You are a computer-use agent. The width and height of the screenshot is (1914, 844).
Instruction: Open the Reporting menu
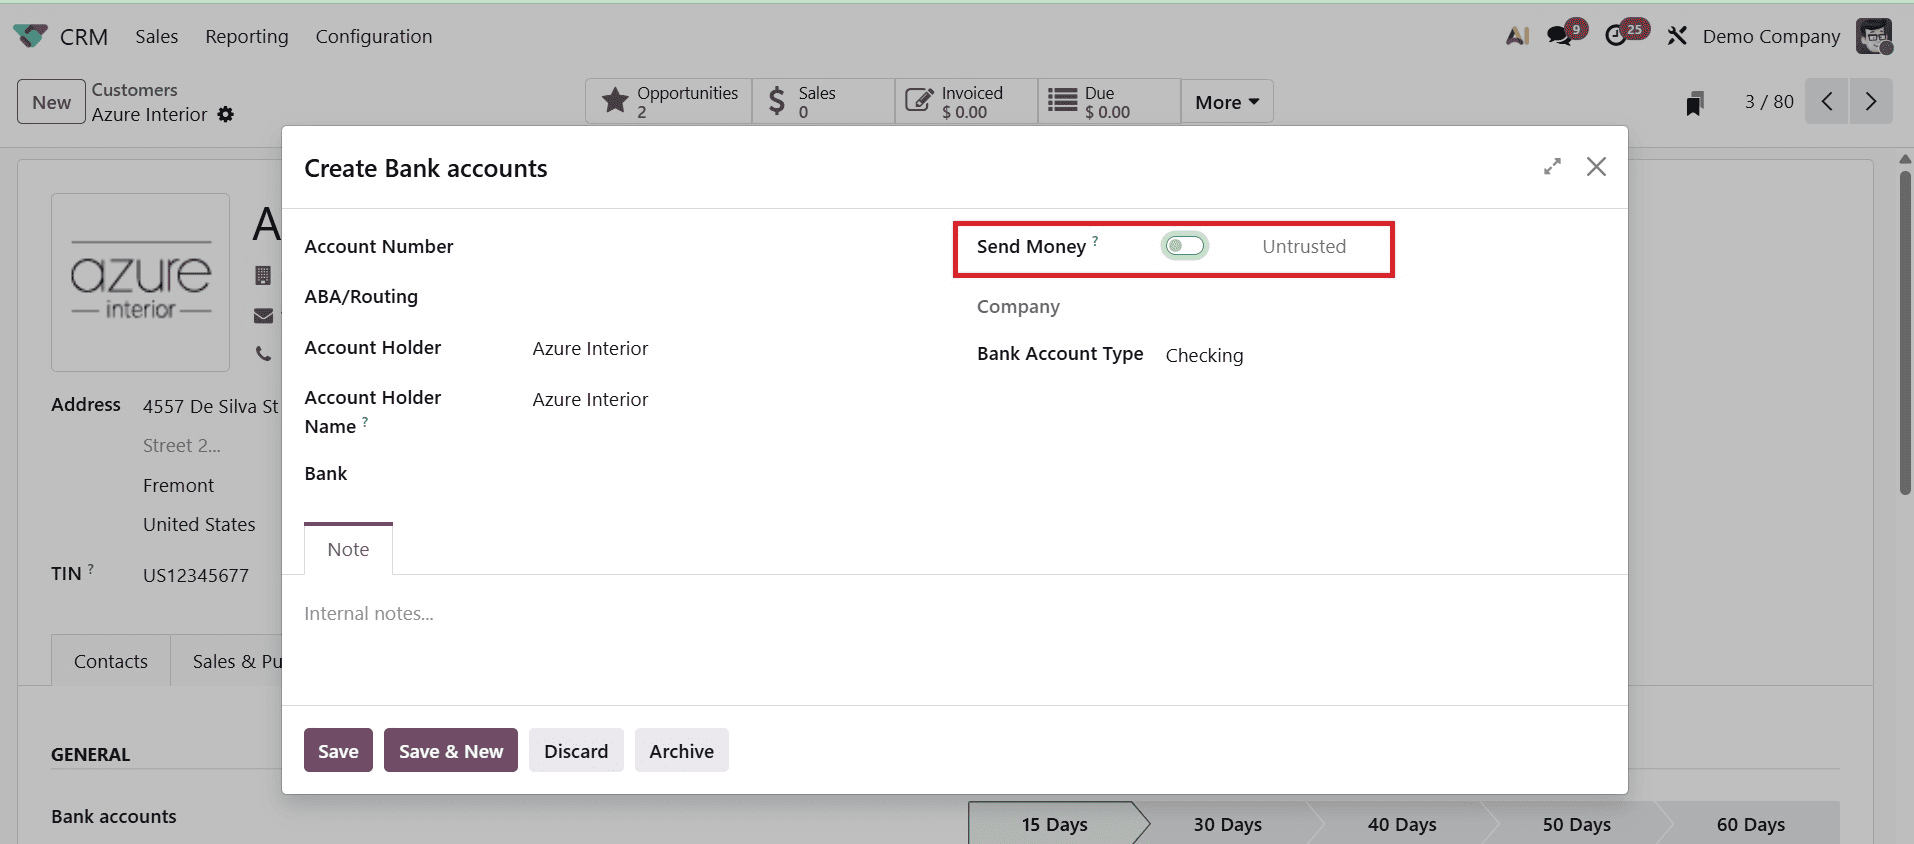pos(247,36)
